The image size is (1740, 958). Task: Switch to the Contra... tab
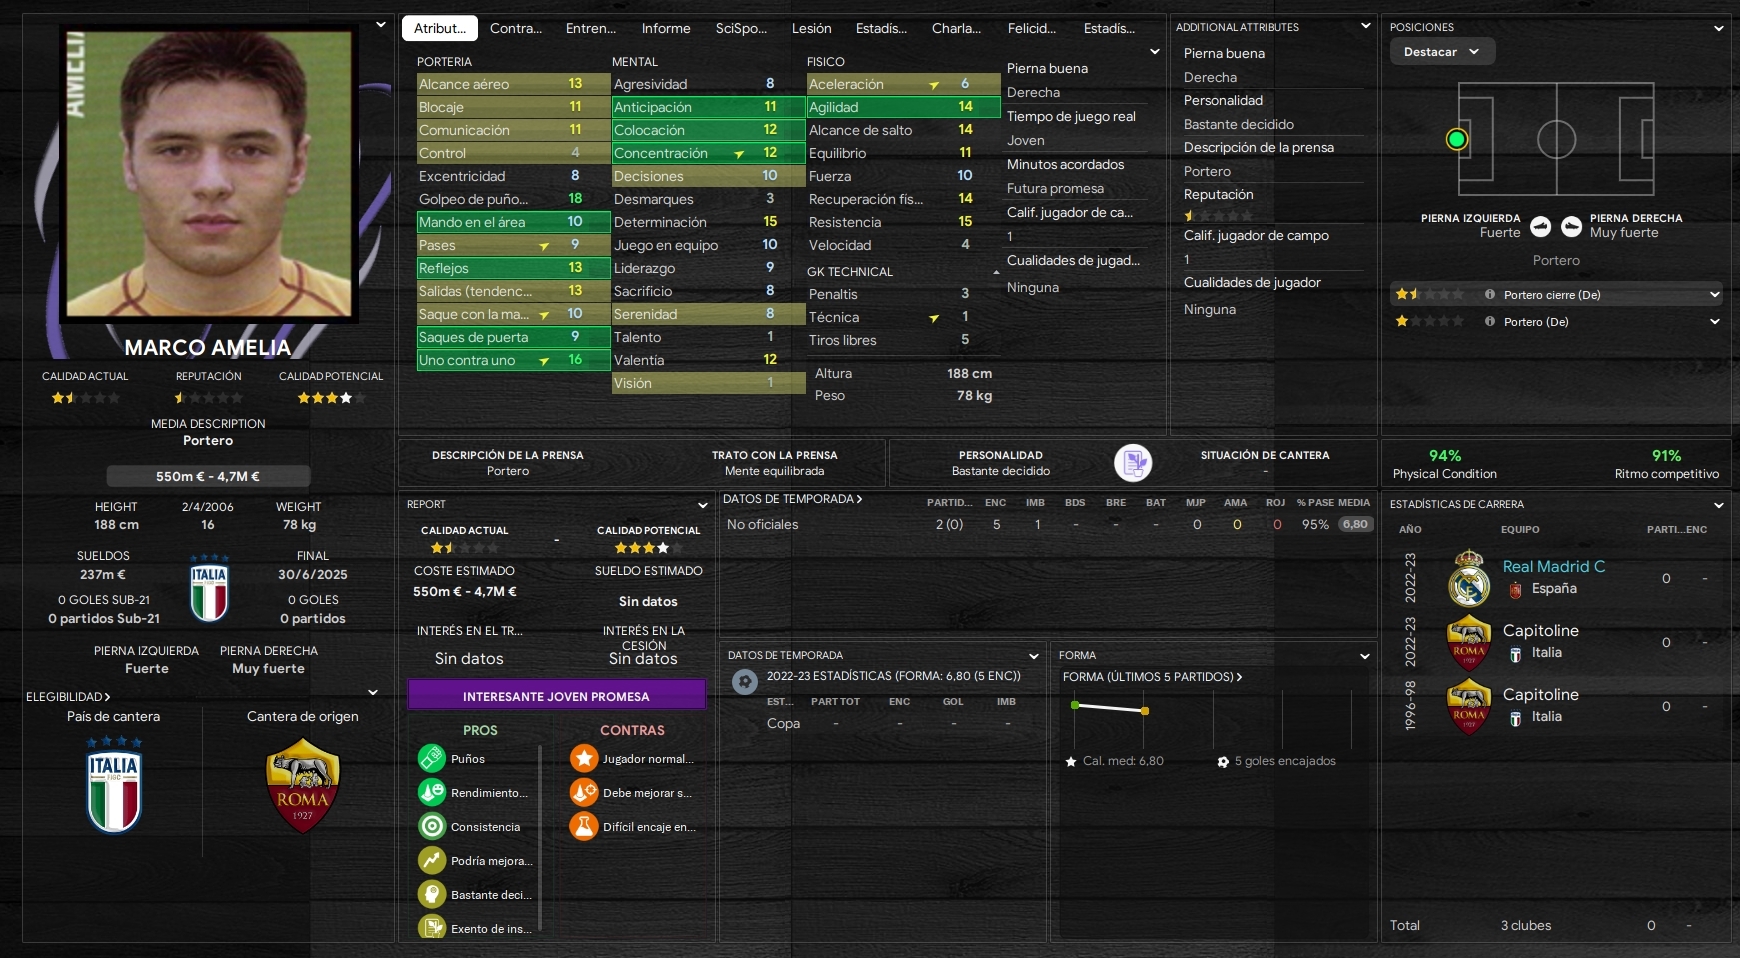[x=516, y=28]
